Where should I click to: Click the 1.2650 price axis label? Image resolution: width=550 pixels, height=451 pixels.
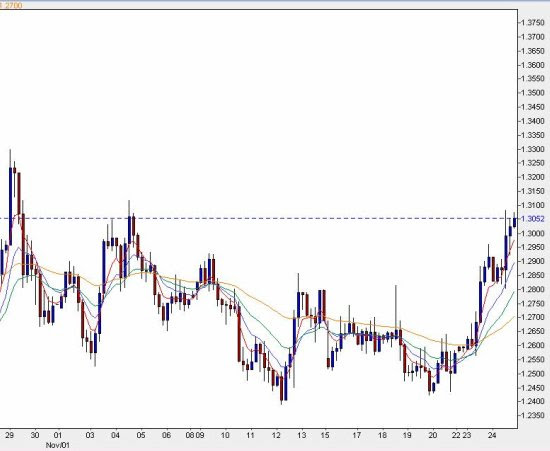pyautogui.click(x=533, y=331)
